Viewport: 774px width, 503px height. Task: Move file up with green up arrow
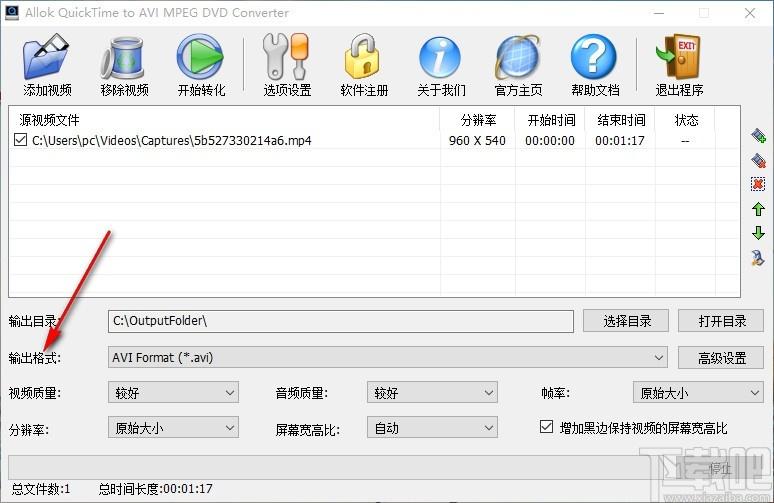(758, 209)
